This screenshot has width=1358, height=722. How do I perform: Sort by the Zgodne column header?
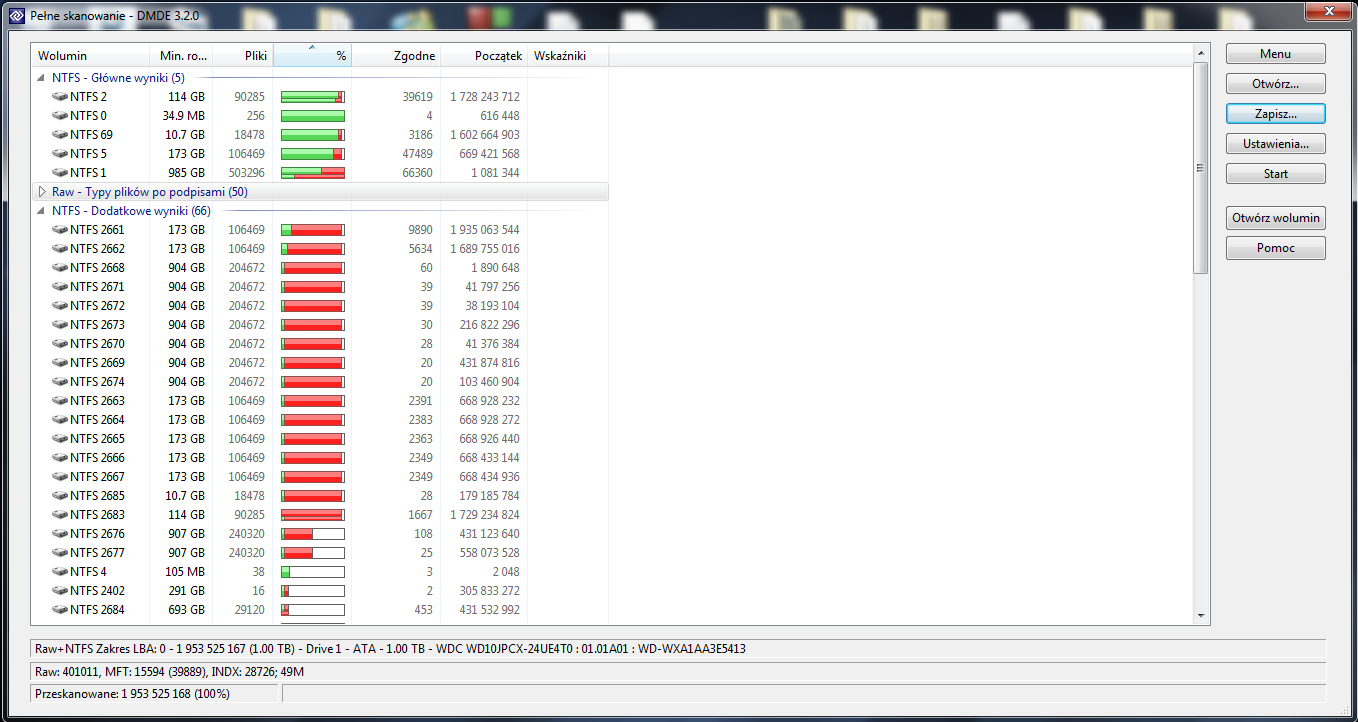pos(397,56)
